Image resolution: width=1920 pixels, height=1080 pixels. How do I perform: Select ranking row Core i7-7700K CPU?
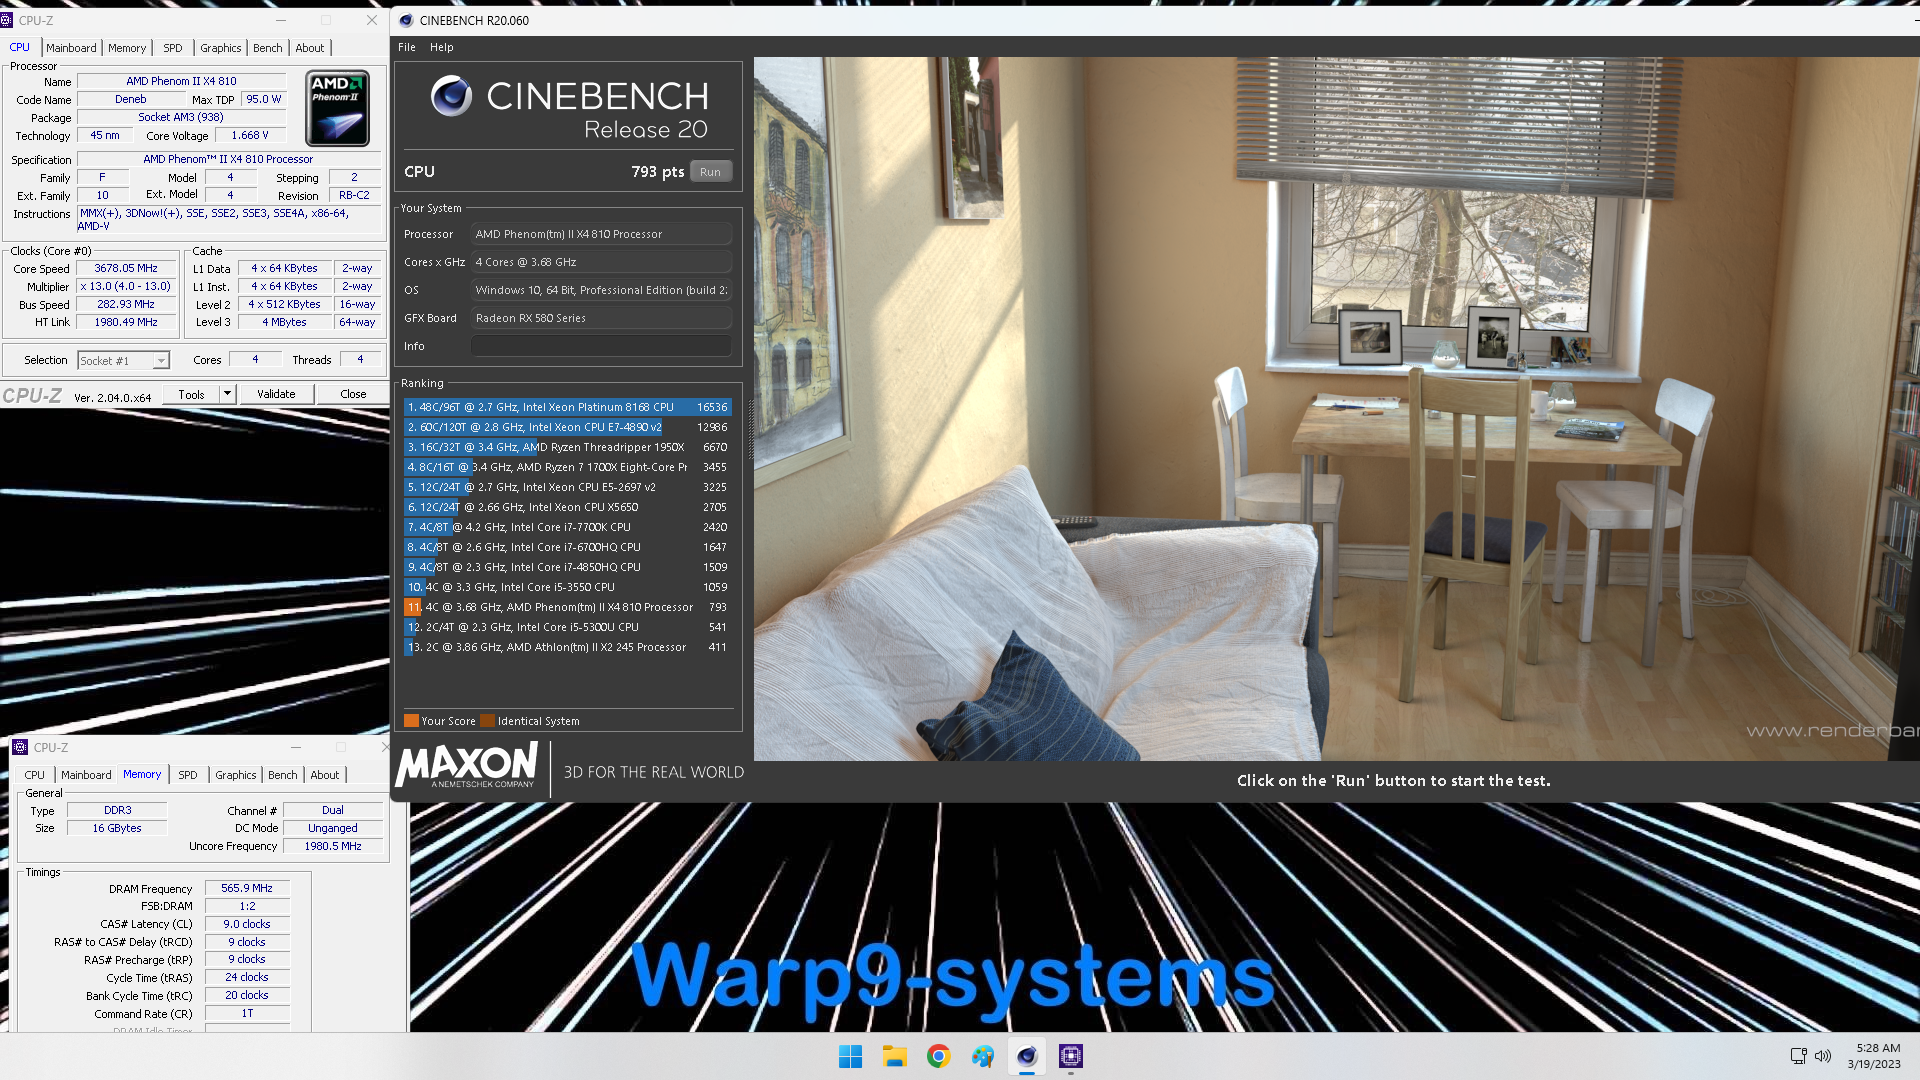pyautogui.click(x=567, y=527)
